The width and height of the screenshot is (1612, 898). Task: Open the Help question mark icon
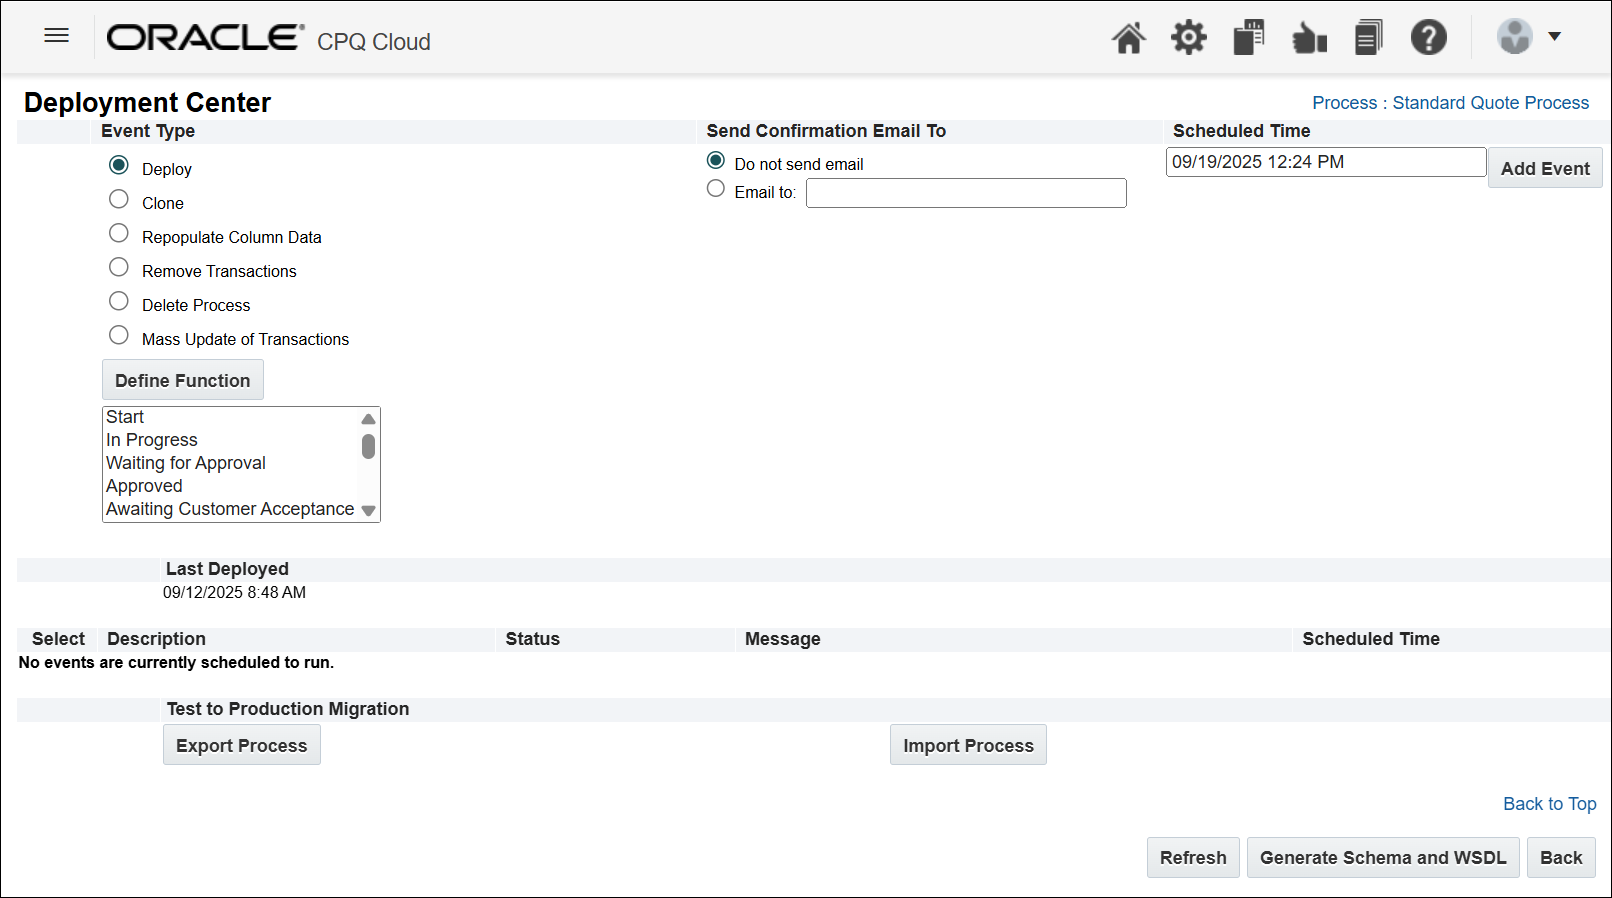tap(1428, 38)
